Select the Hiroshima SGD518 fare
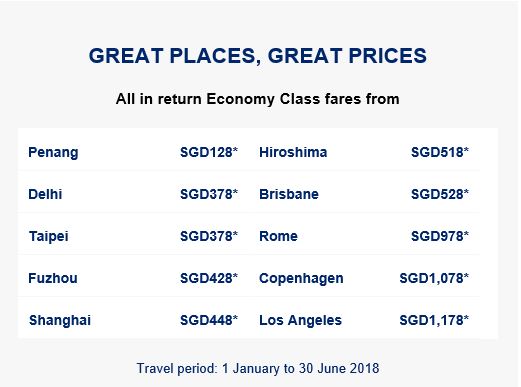The image size is (521, 387). pyautogui.click(x=440, y=152)
